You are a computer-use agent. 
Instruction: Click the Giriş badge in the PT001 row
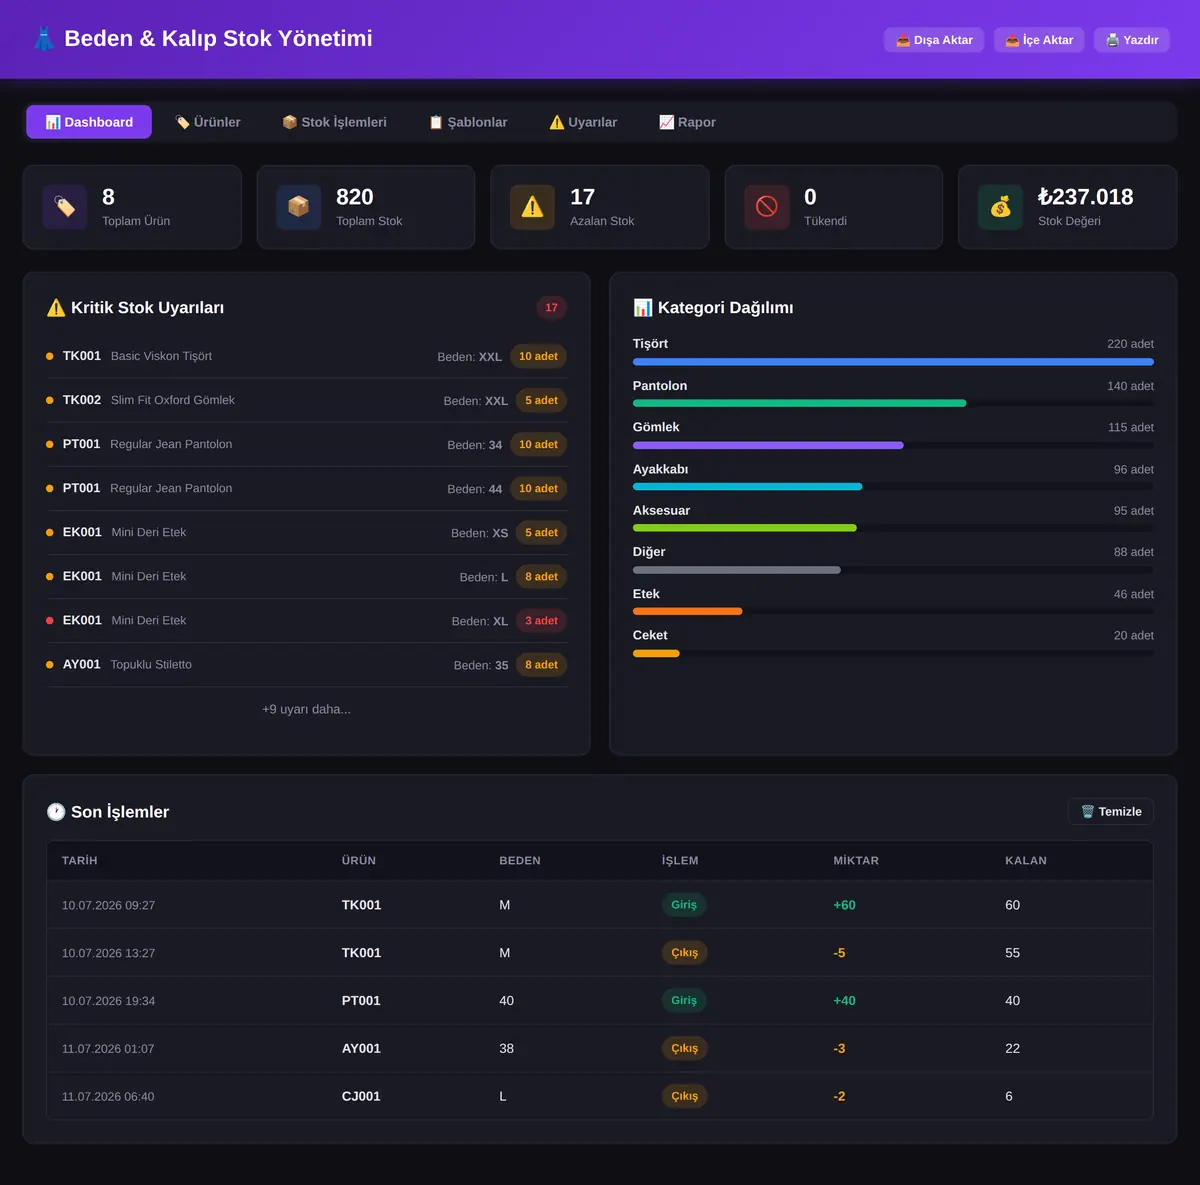tap(684, 1001)
